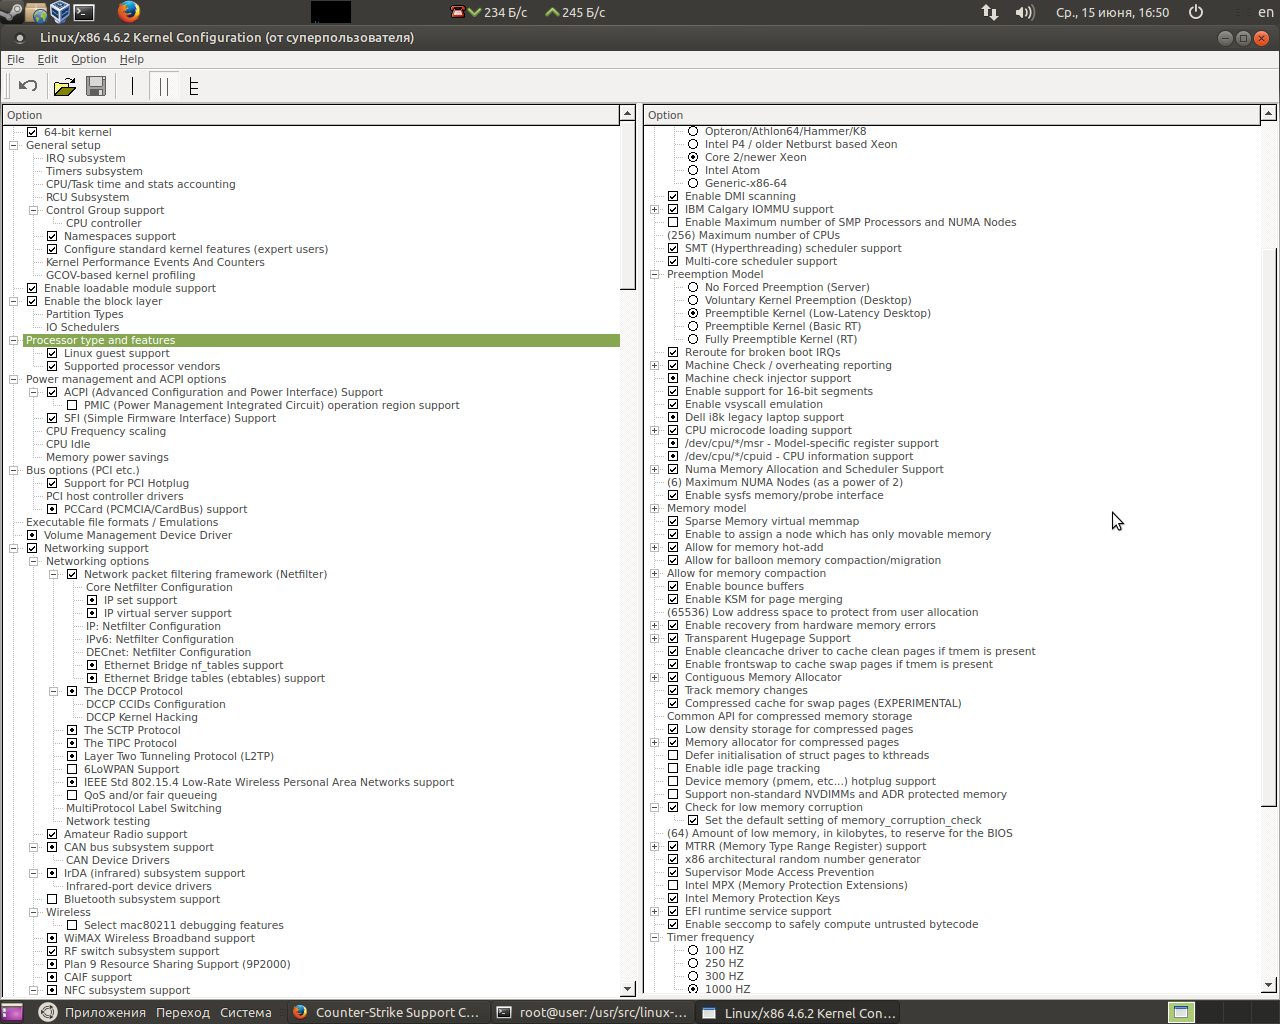Click the right panel Option column header

pyautogui.click(x=952, y=115)
